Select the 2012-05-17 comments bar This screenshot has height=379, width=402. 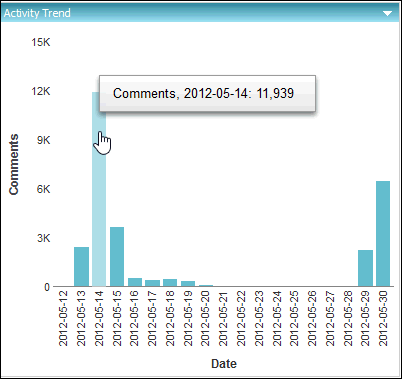[153, 283]
